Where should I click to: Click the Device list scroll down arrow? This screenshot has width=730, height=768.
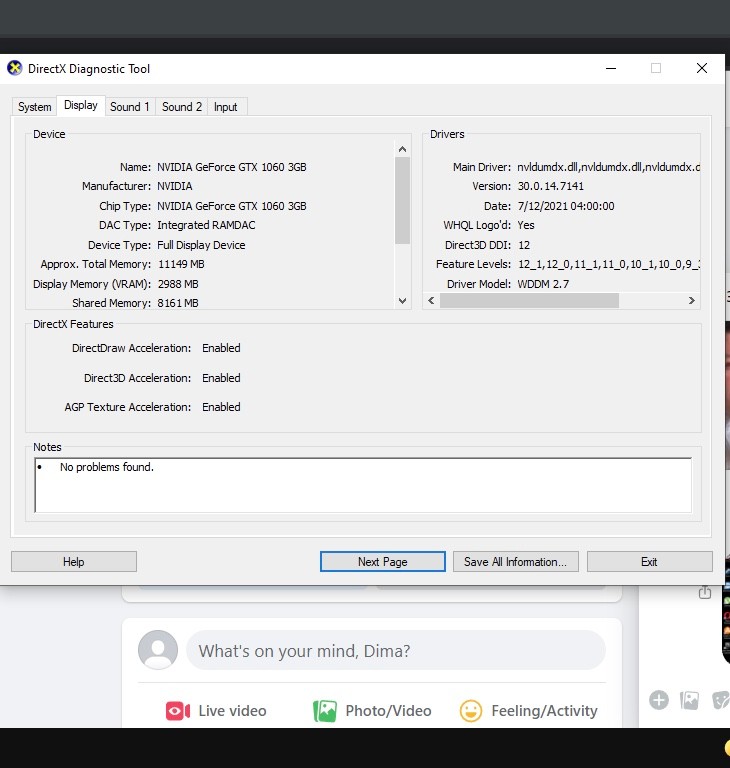[402, 301]
